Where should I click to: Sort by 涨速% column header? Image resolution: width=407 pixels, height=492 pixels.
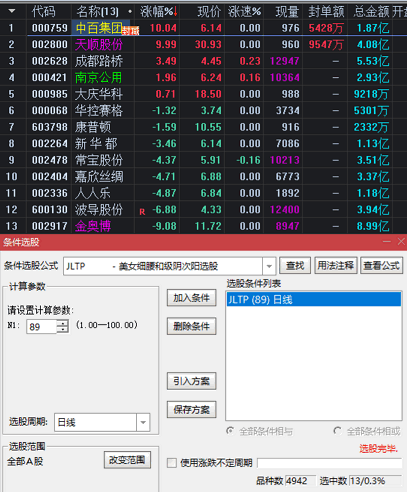[244, 12]
